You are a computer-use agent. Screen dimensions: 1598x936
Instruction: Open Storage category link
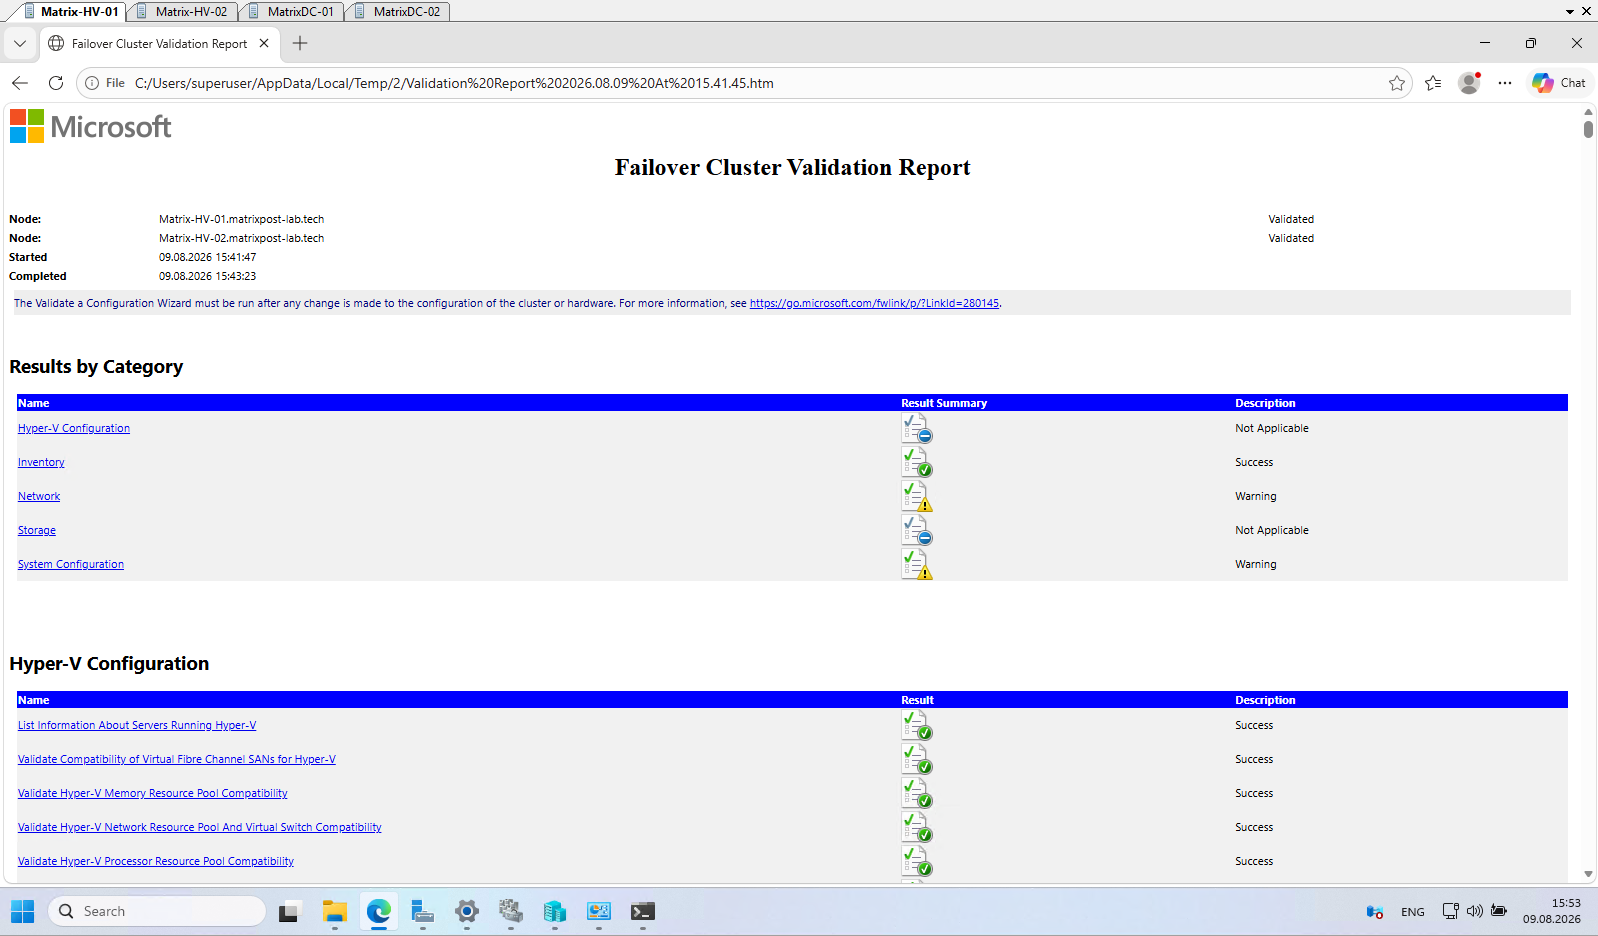(x=37, y=530)
